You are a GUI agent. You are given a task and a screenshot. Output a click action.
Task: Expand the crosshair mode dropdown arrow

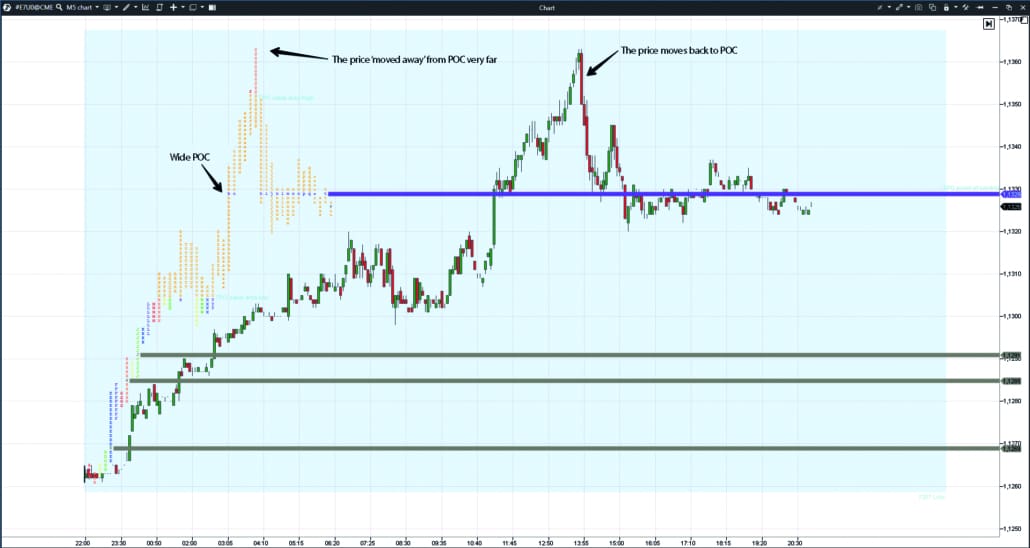pos(183,7)
